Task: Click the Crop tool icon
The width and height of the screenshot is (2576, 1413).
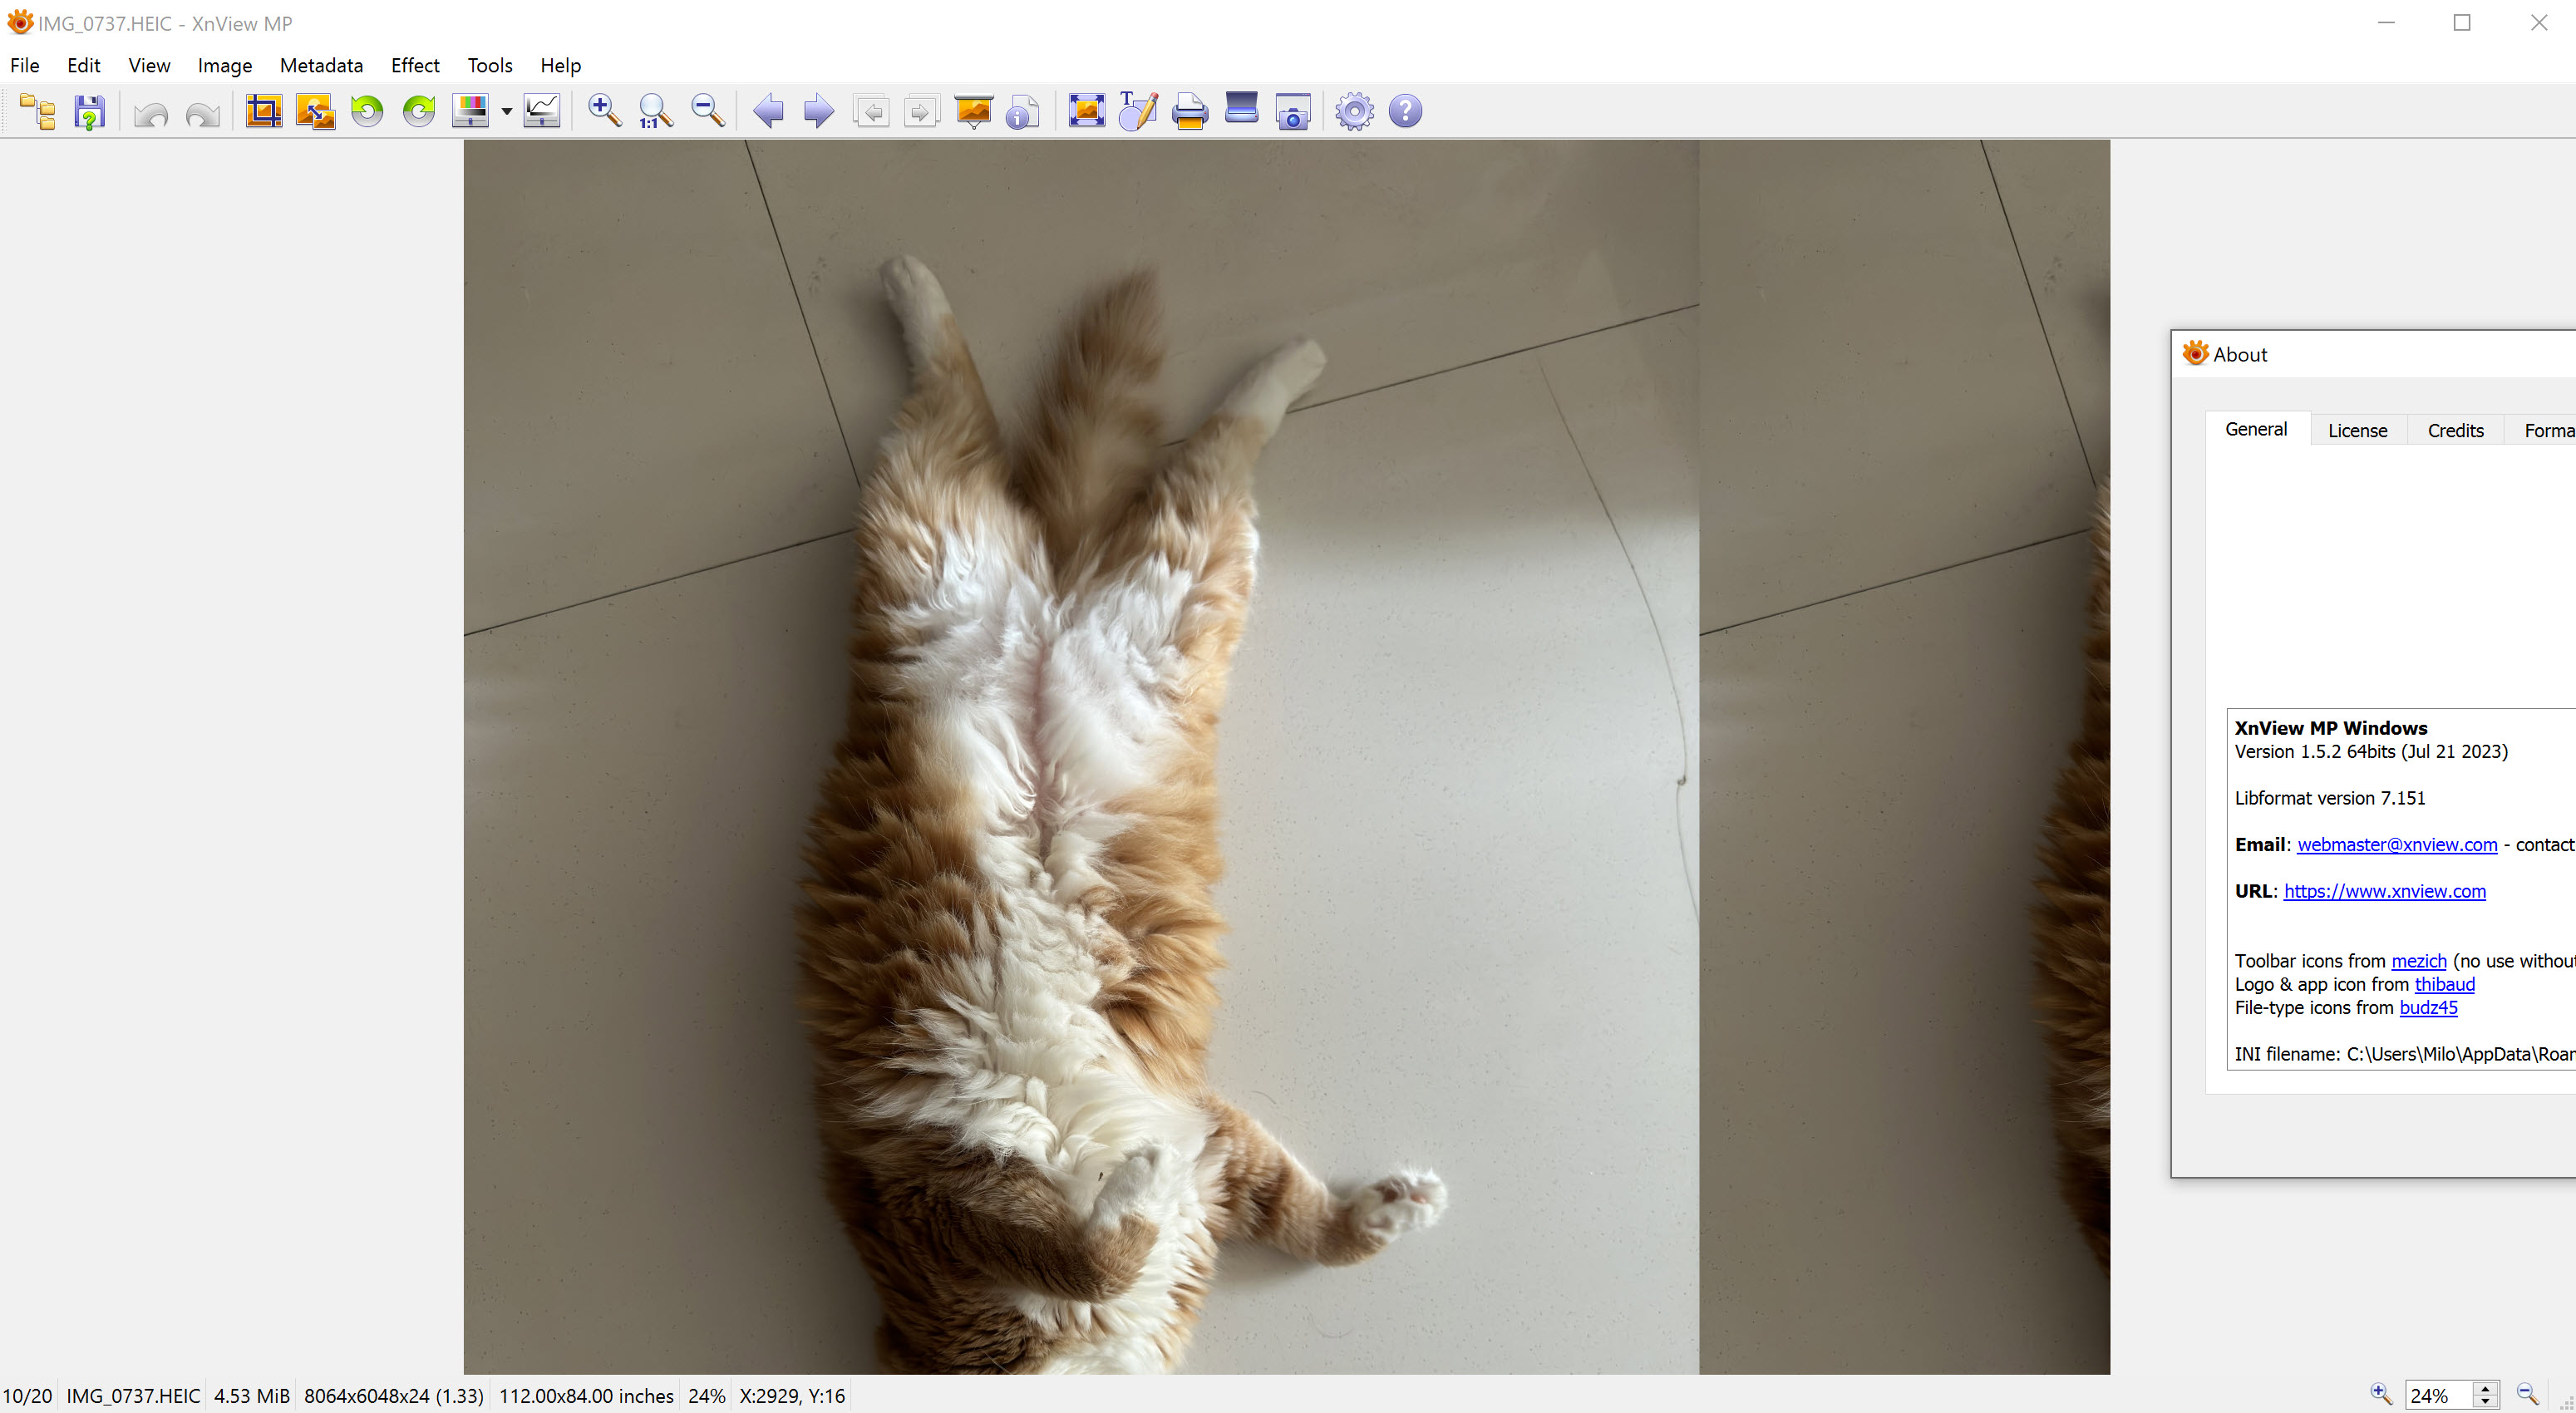Action: [264, 111]
